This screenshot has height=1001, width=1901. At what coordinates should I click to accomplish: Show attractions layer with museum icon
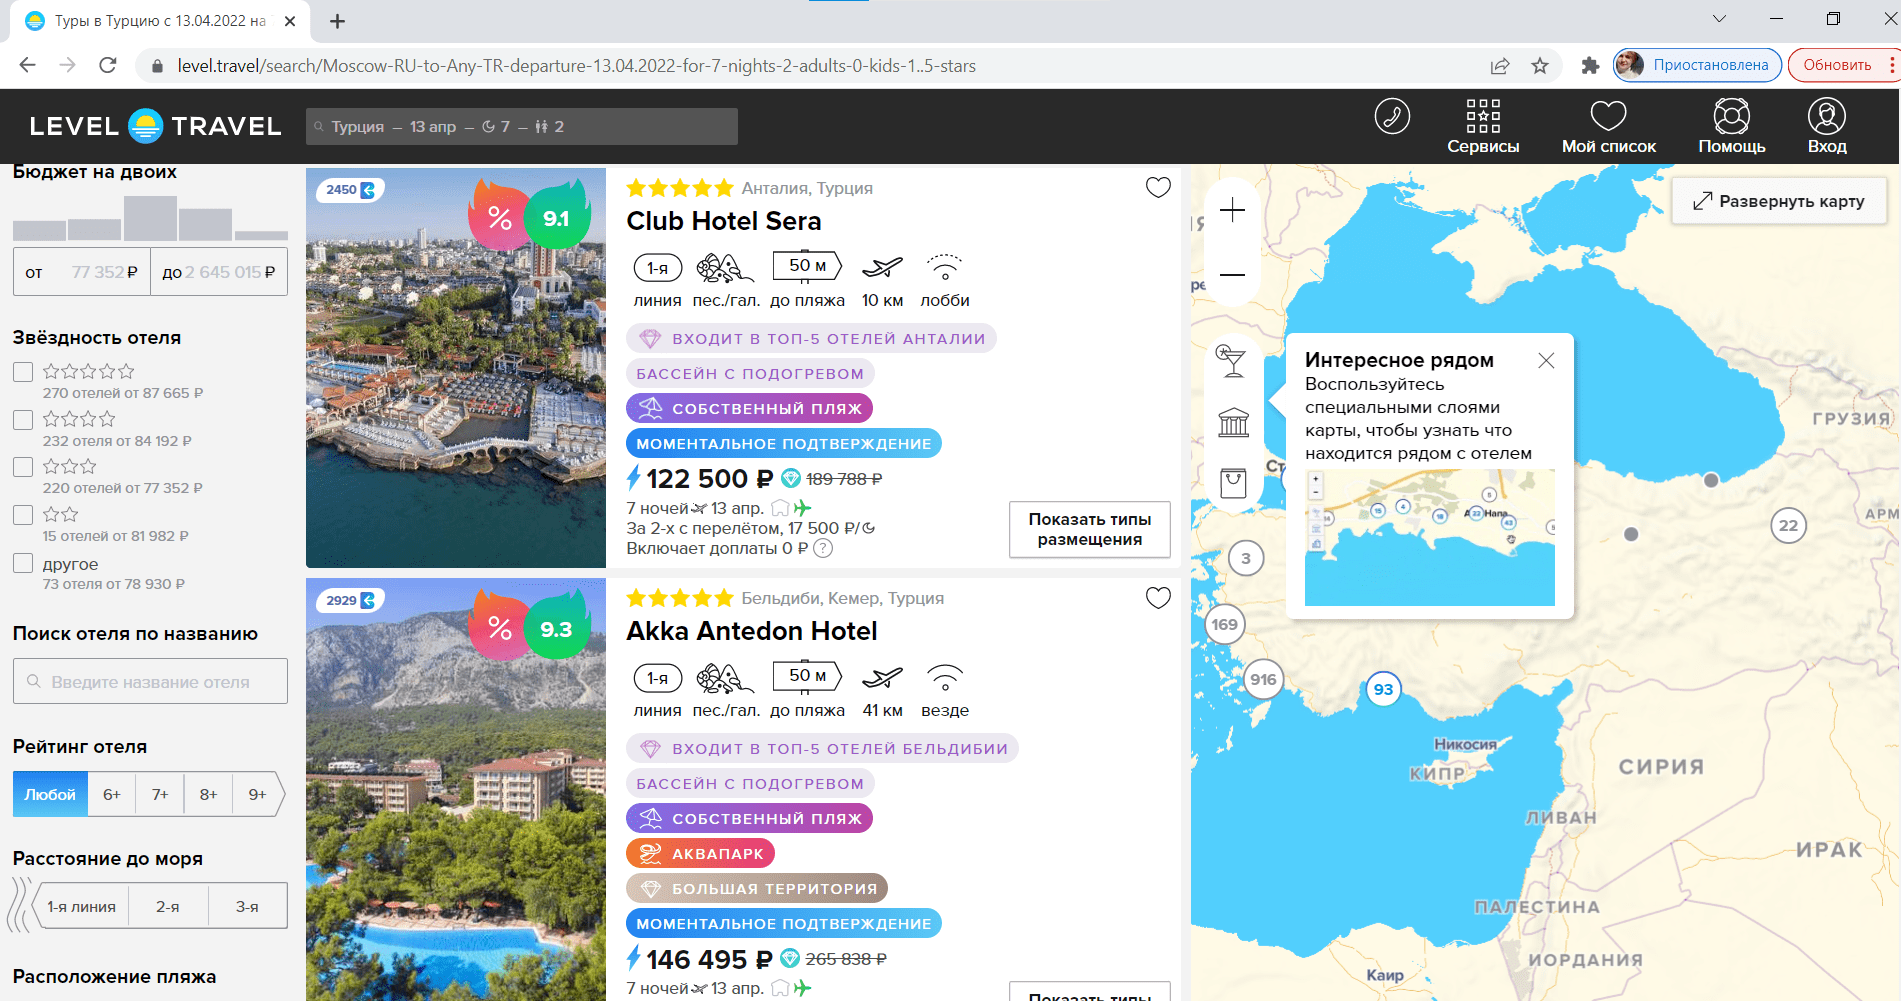click(x=1233, y=423)
